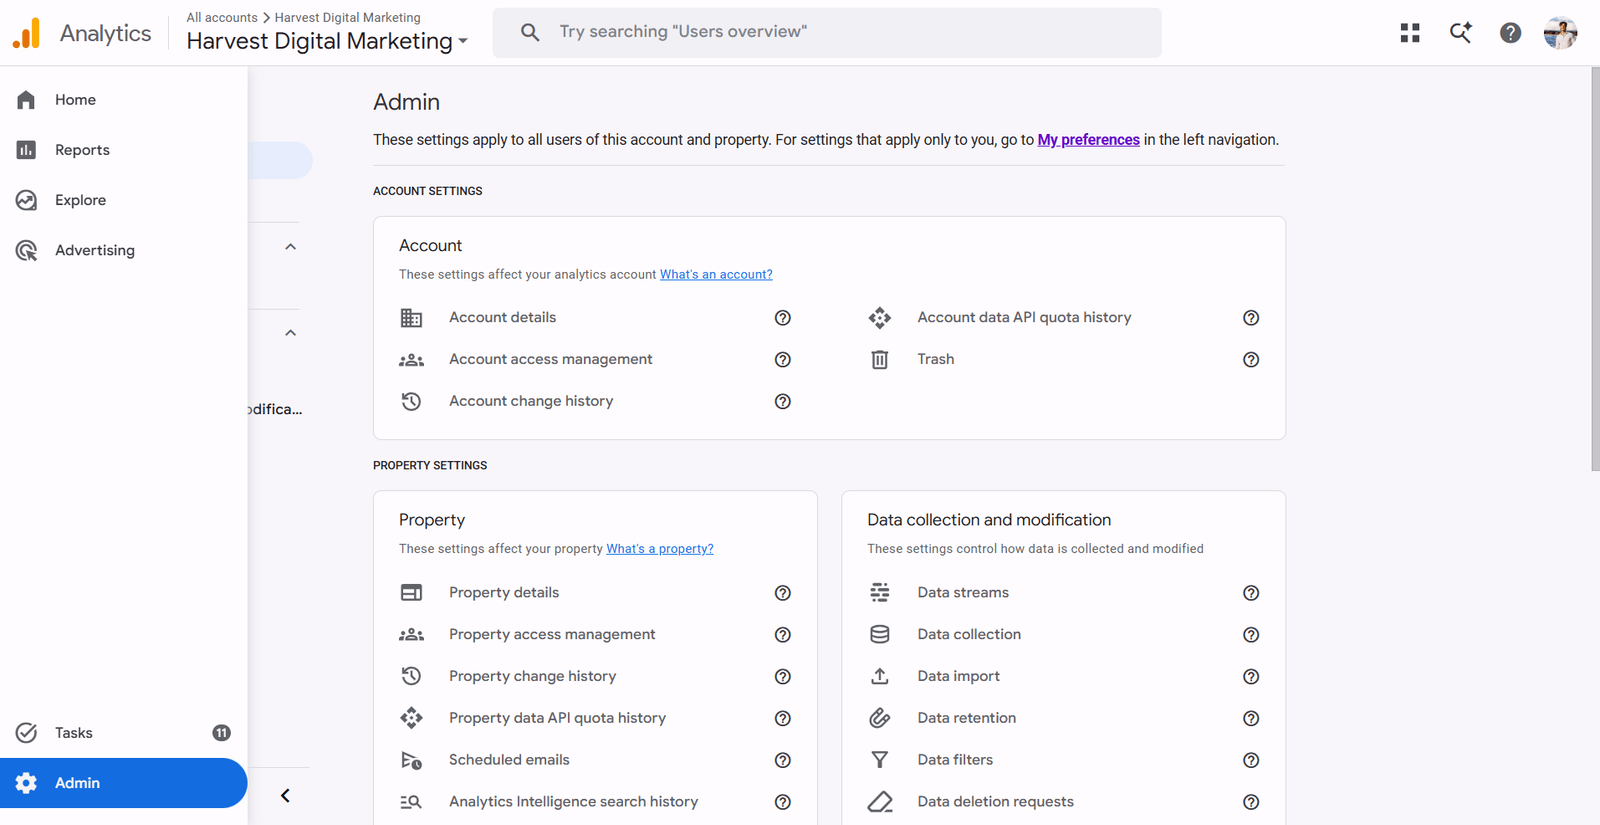Collapse the first section chevron in side panel

click(x=290, y=247)
